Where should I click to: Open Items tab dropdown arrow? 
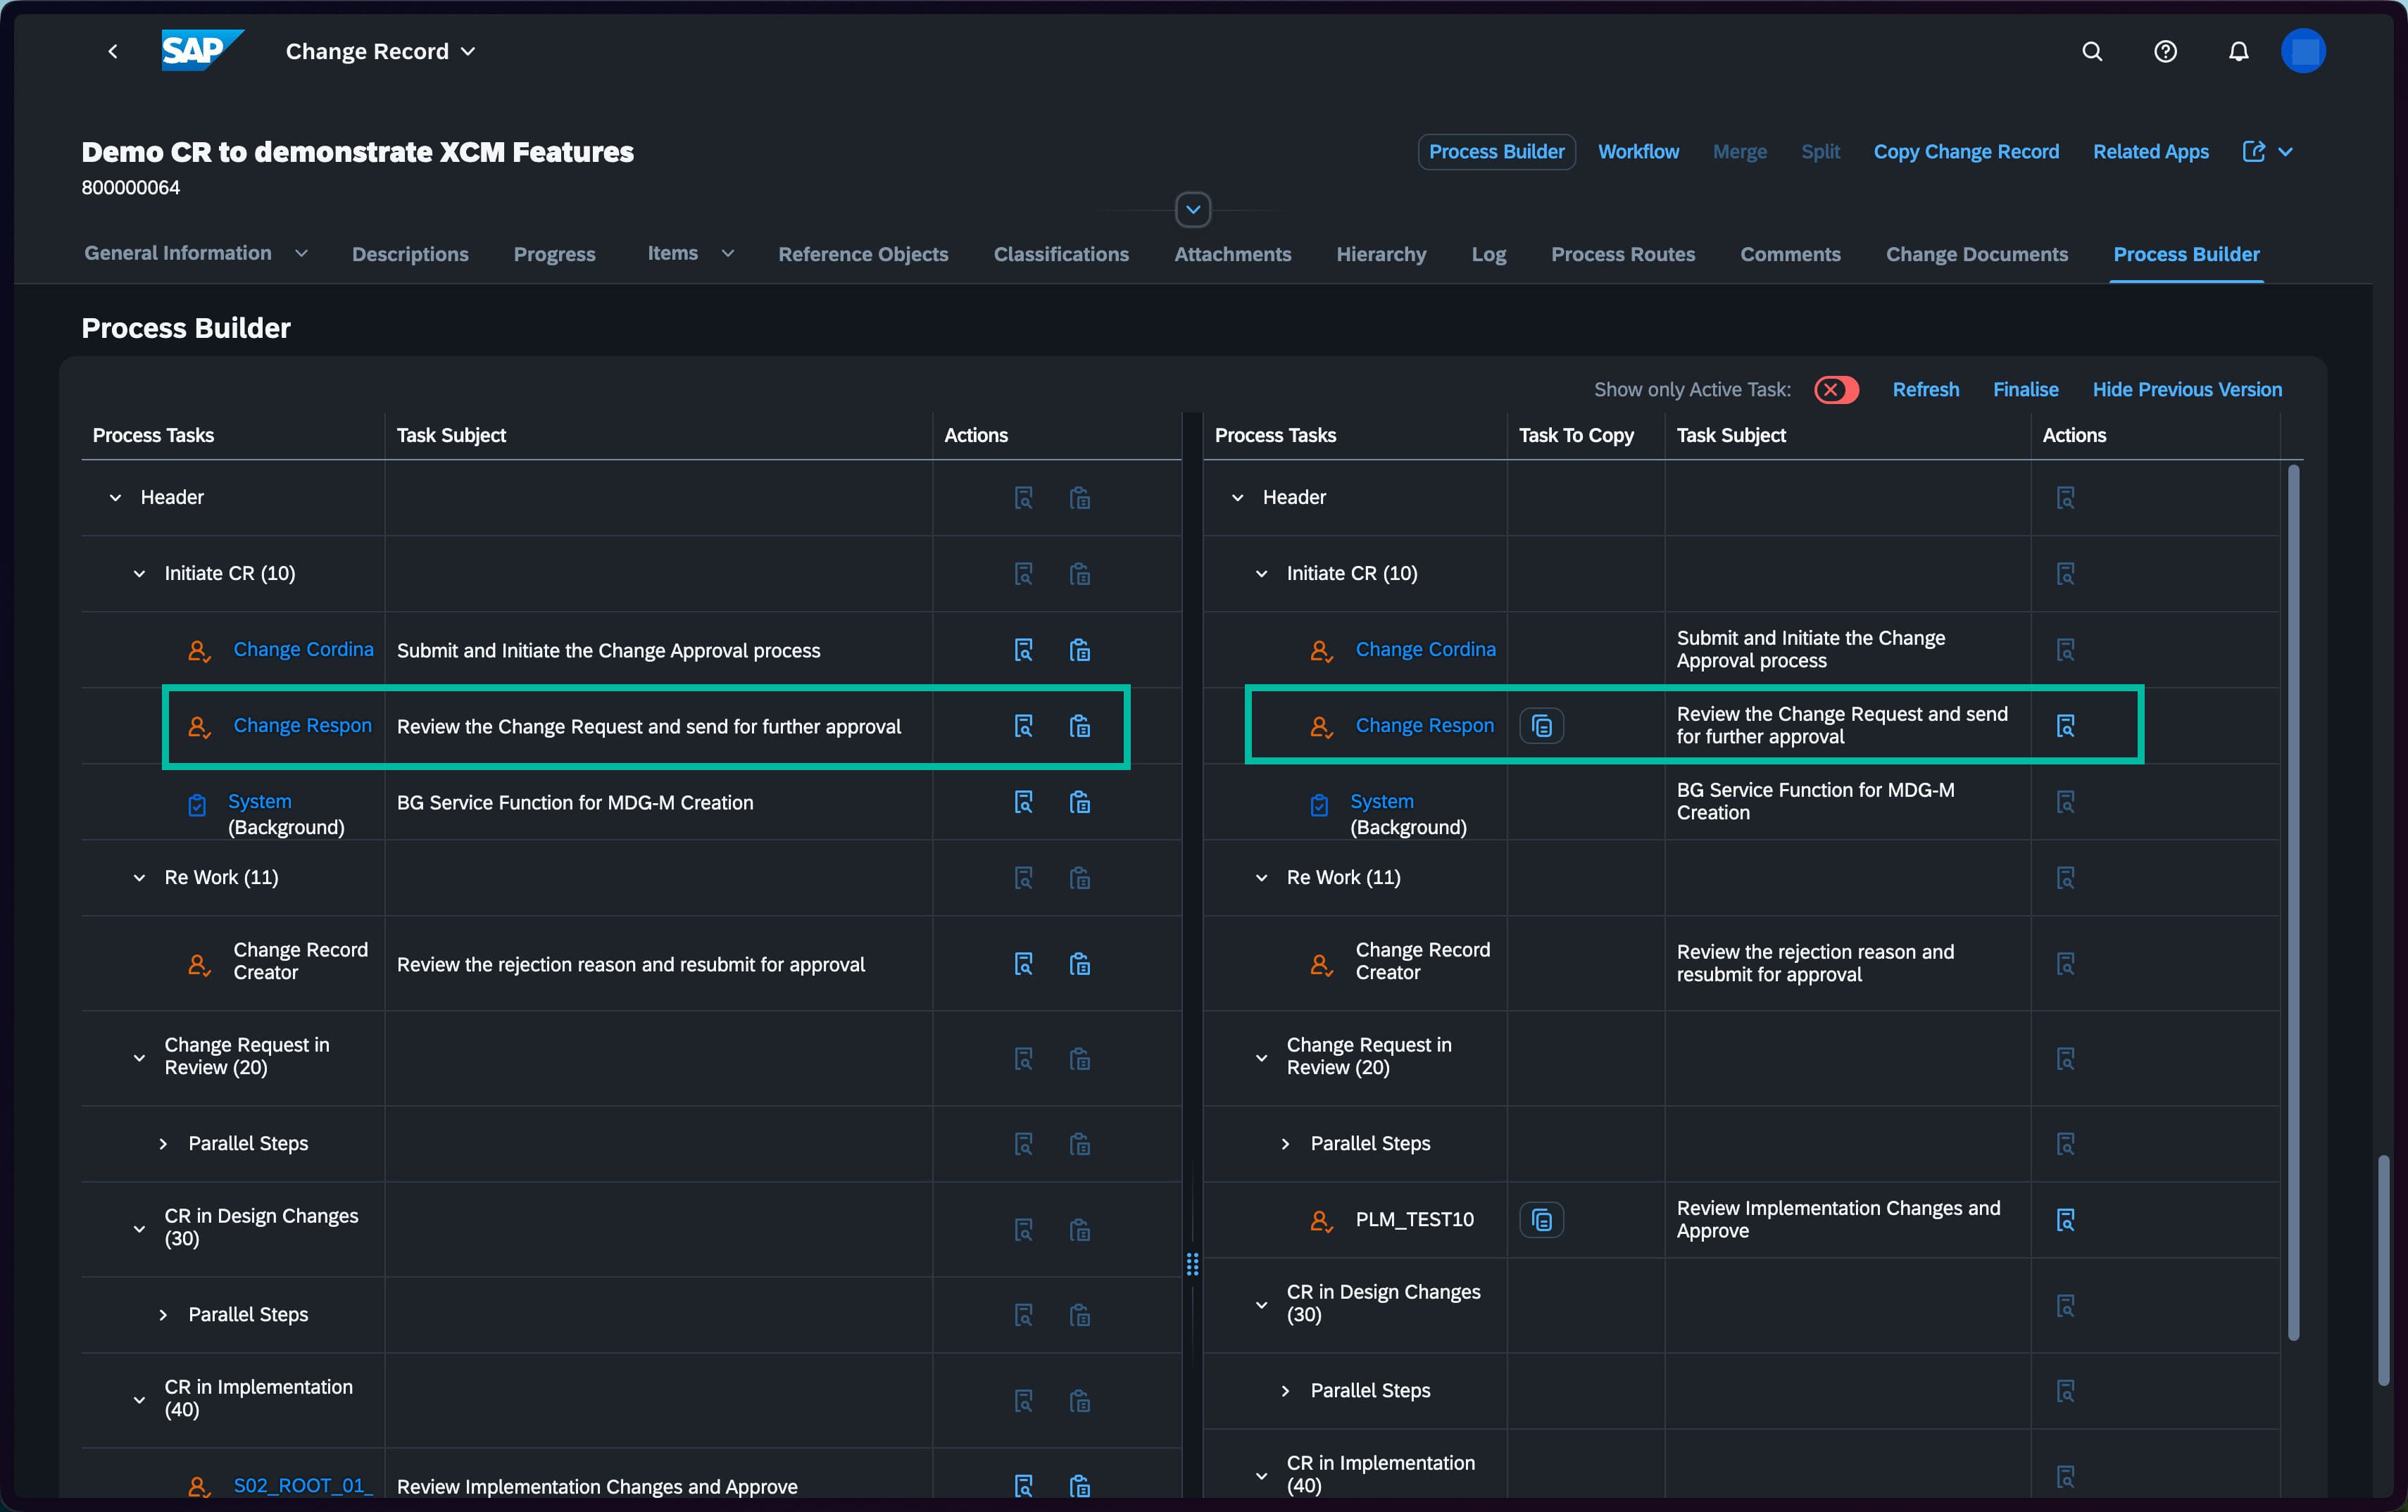tap(728, 254)
